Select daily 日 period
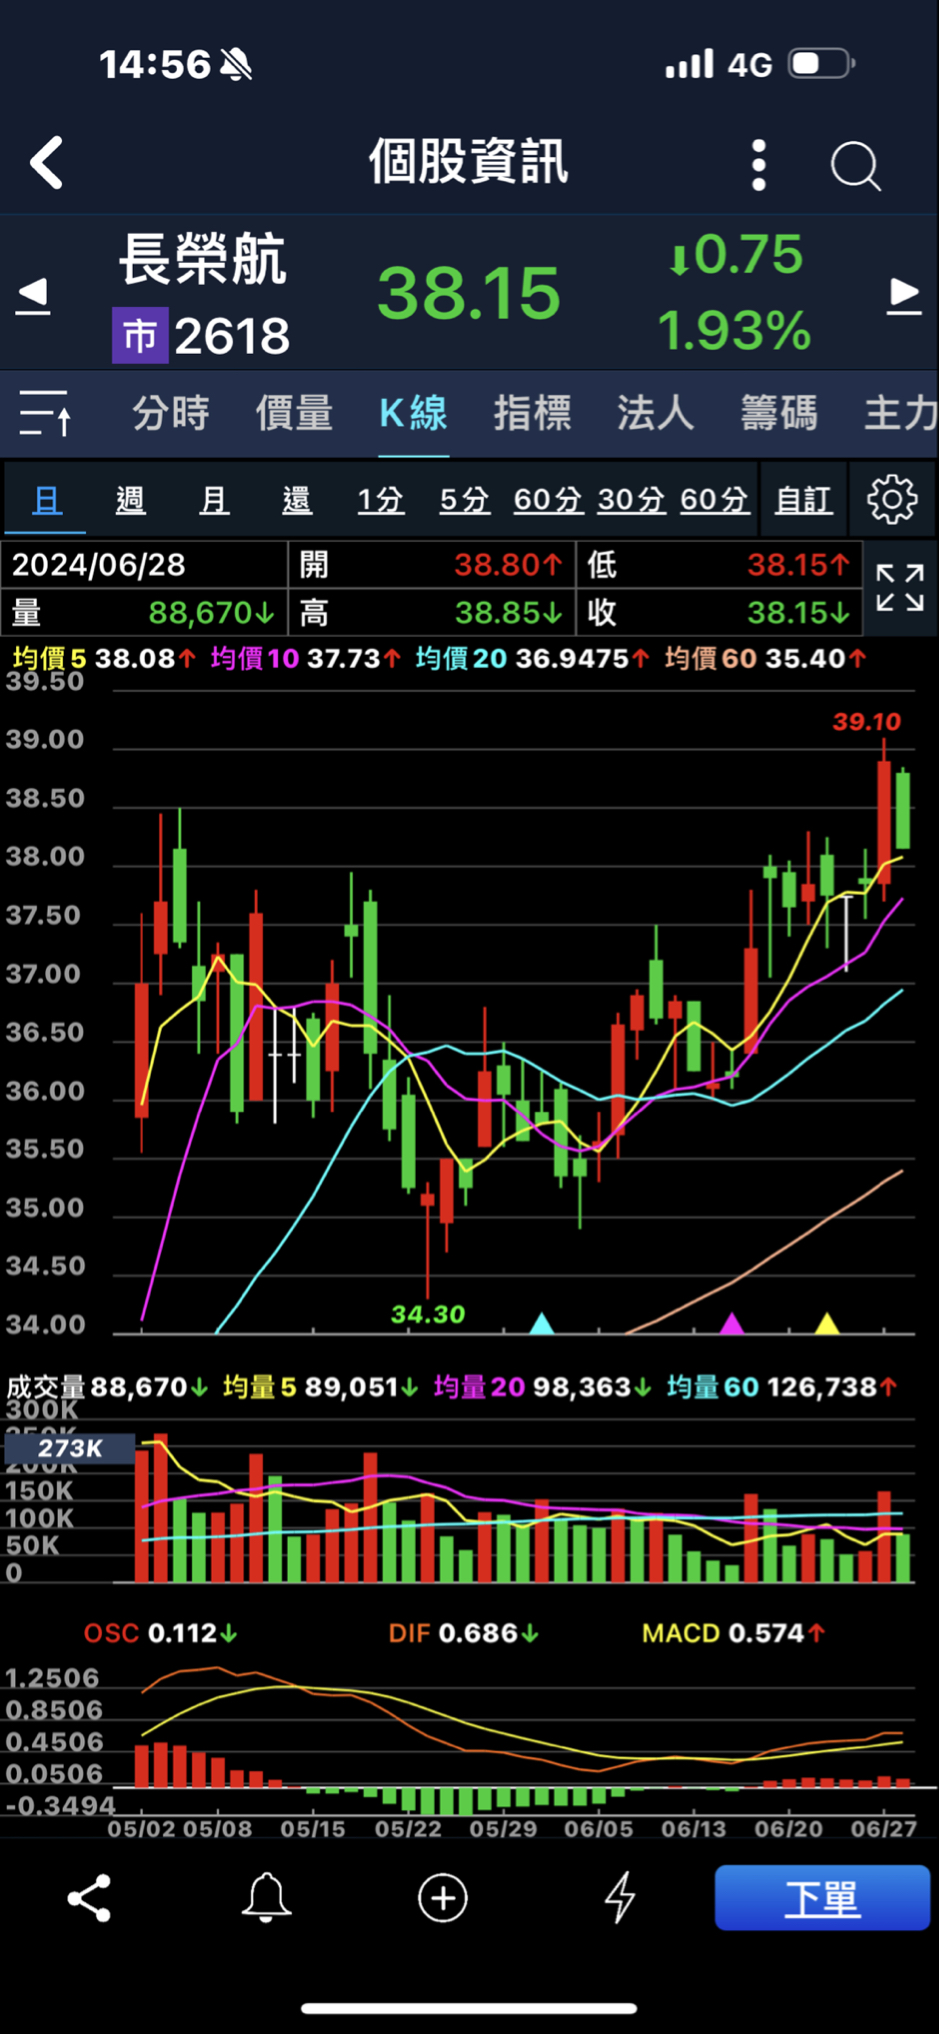The width and height of the screenshot is (939, 2034). 46,499
